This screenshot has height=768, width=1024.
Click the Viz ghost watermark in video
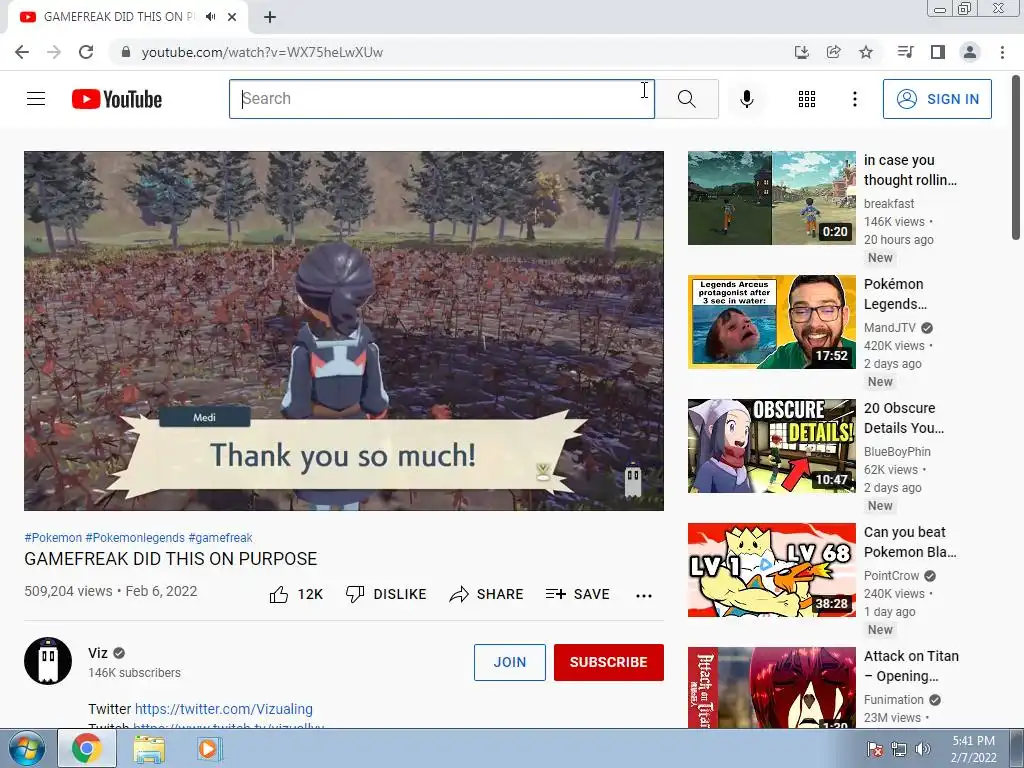pos(633,481)
